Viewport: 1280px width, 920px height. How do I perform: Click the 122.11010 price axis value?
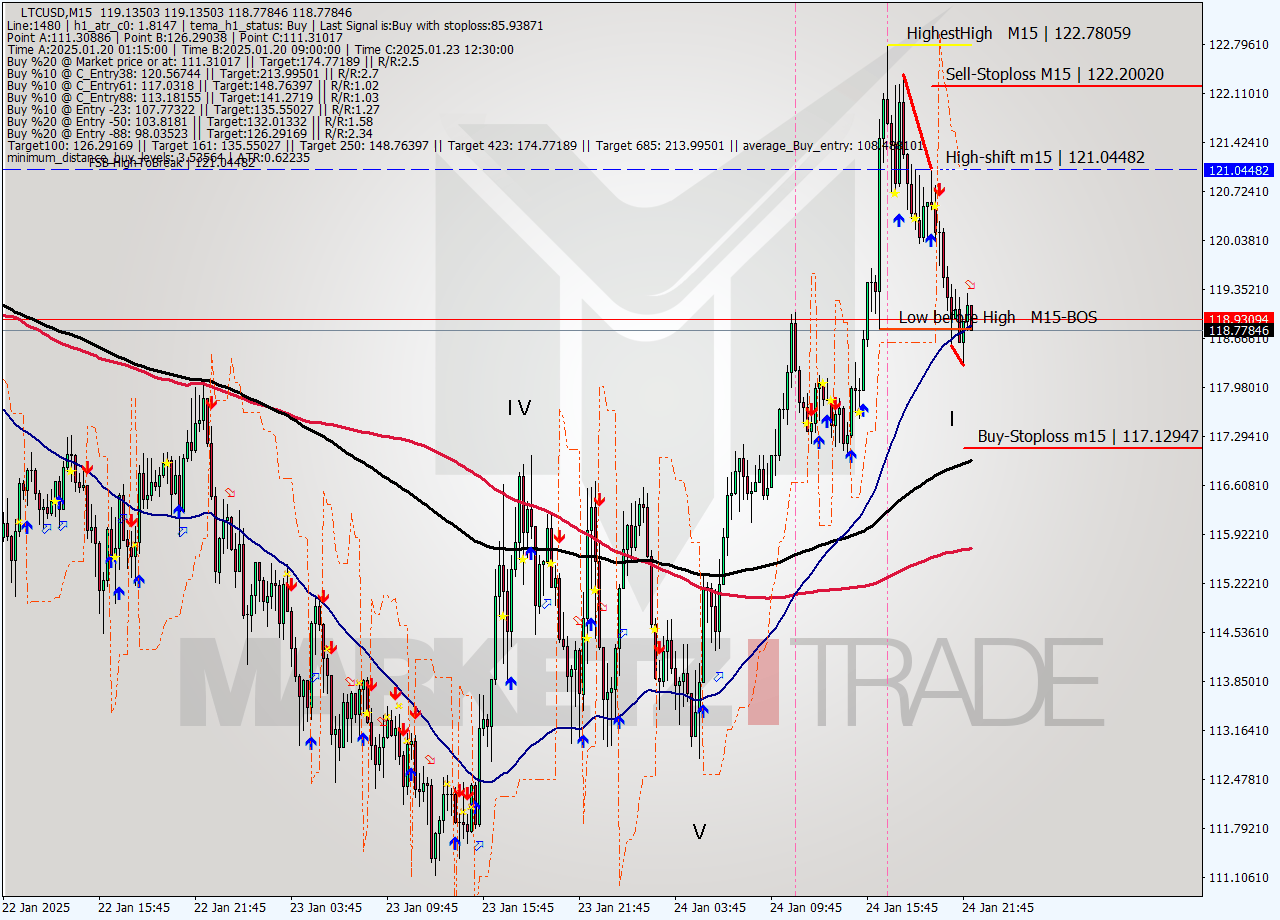(x=1239, y=93)
